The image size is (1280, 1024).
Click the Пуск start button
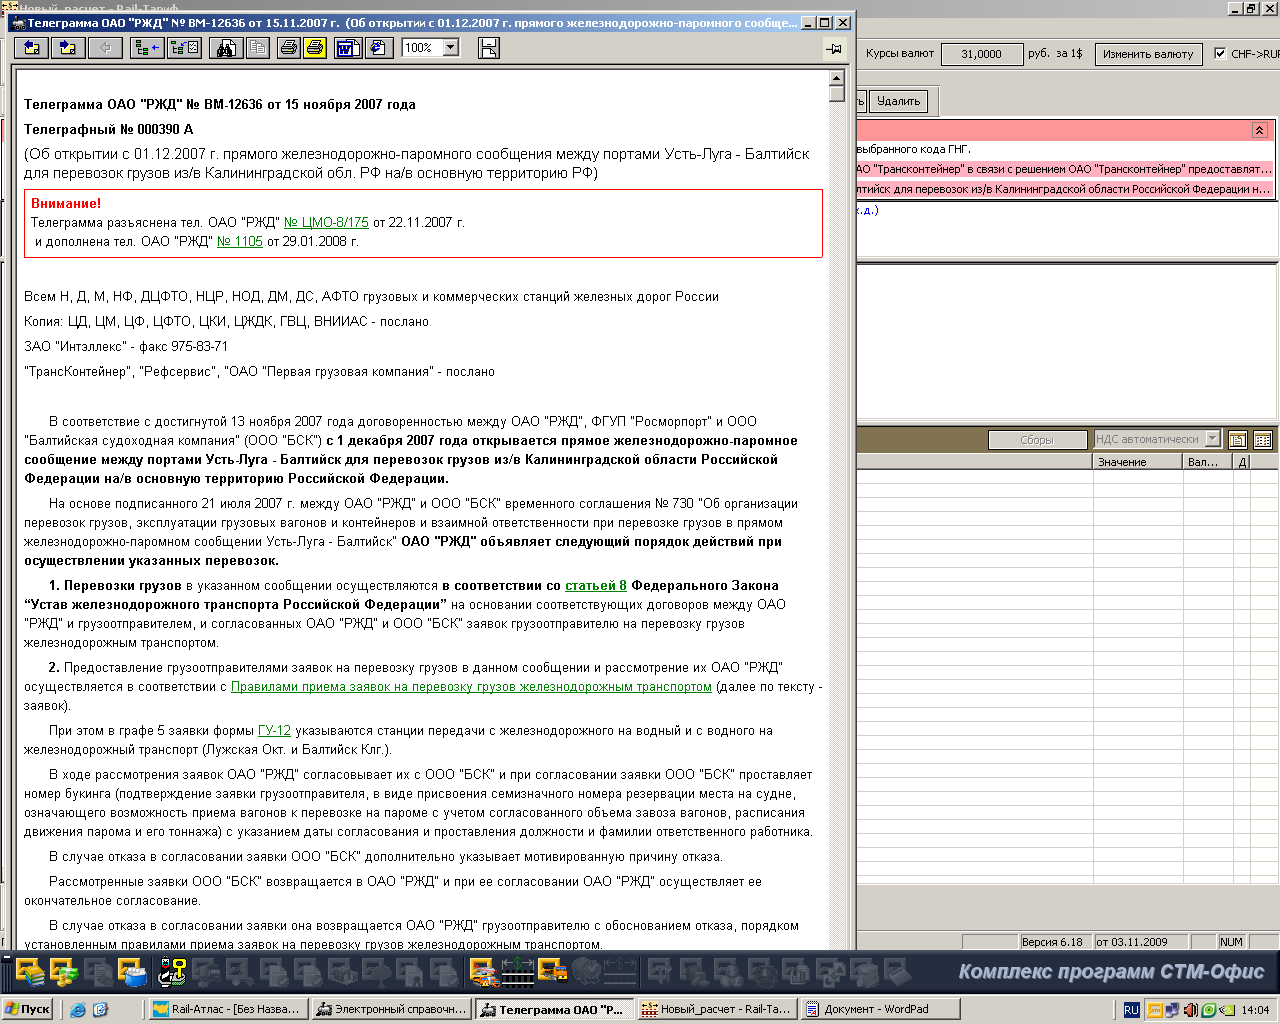click(28, 1009)
